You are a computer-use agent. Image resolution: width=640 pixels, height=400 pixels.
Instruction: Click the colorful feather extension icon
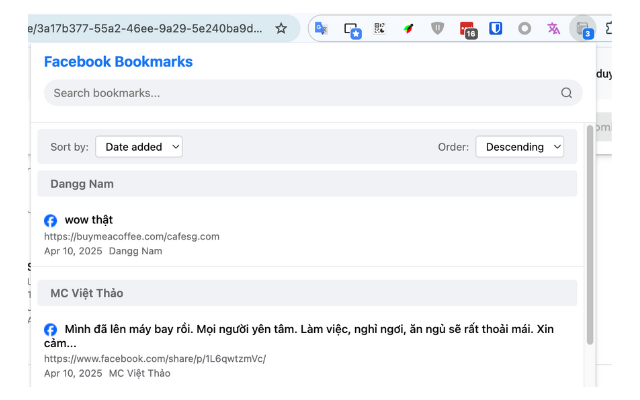[x=408, y=29]
